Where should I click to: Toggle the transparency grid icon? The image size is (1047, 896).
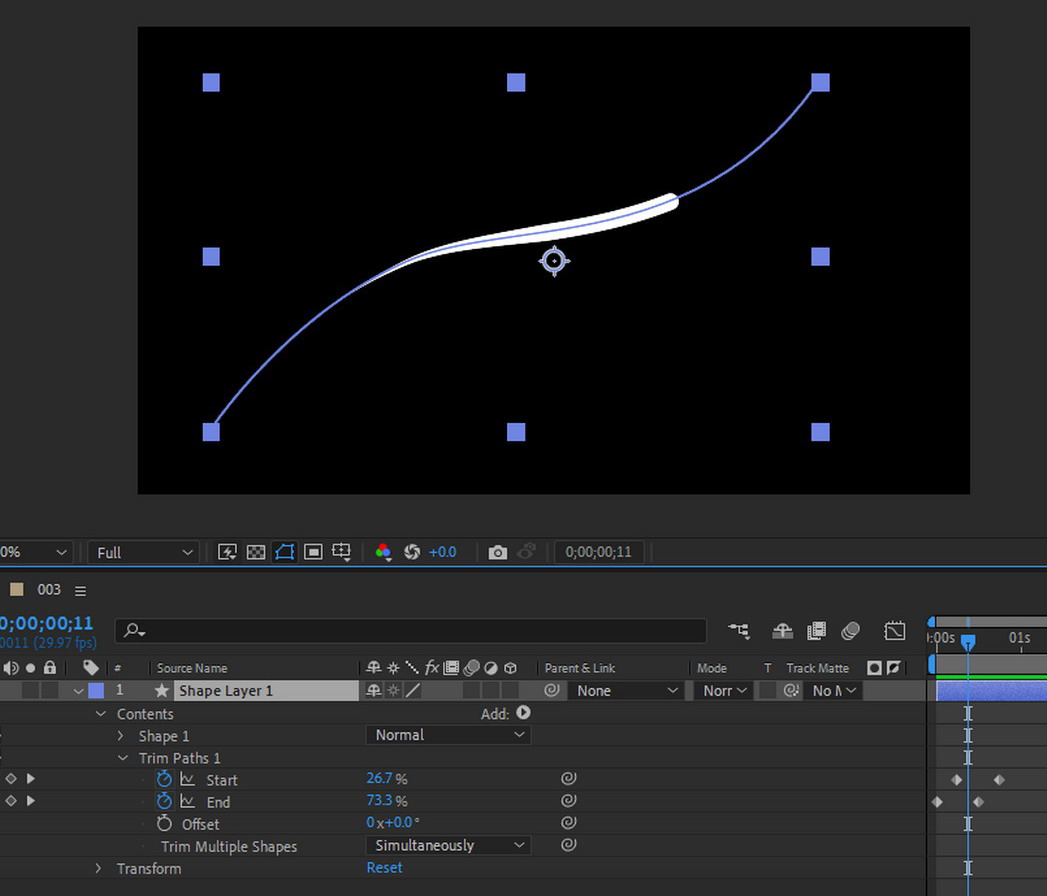point(256,552)
